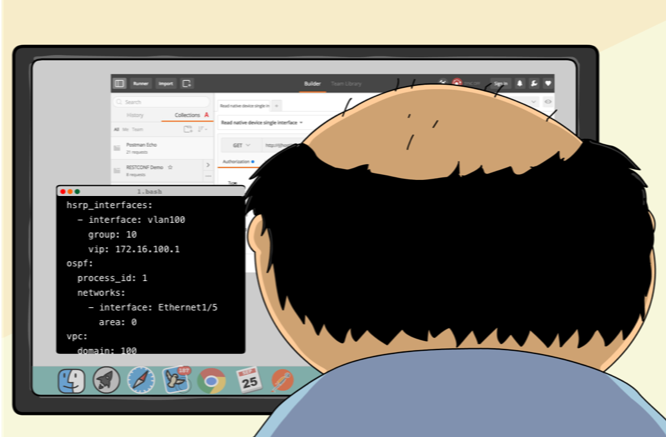The image size is (666, 437).
Task: Open Launchpad rocket in the dock
Action: point(107,380)
